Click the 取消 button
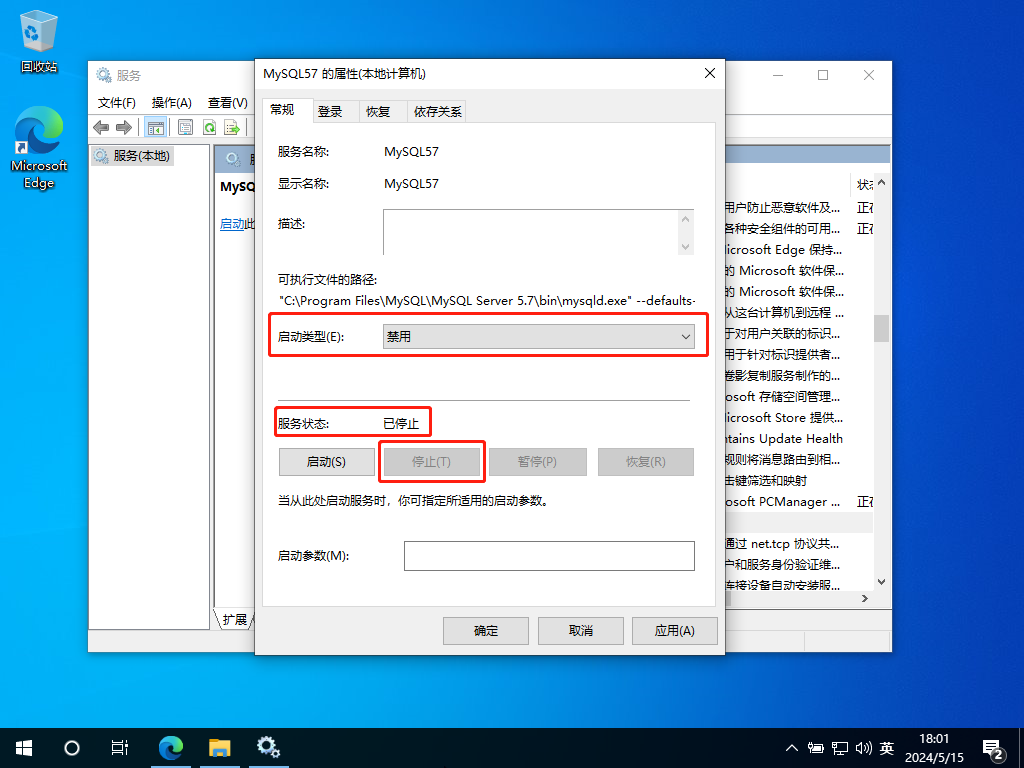The height and width of the screenshot is (768, 1024). coord(580,630)
